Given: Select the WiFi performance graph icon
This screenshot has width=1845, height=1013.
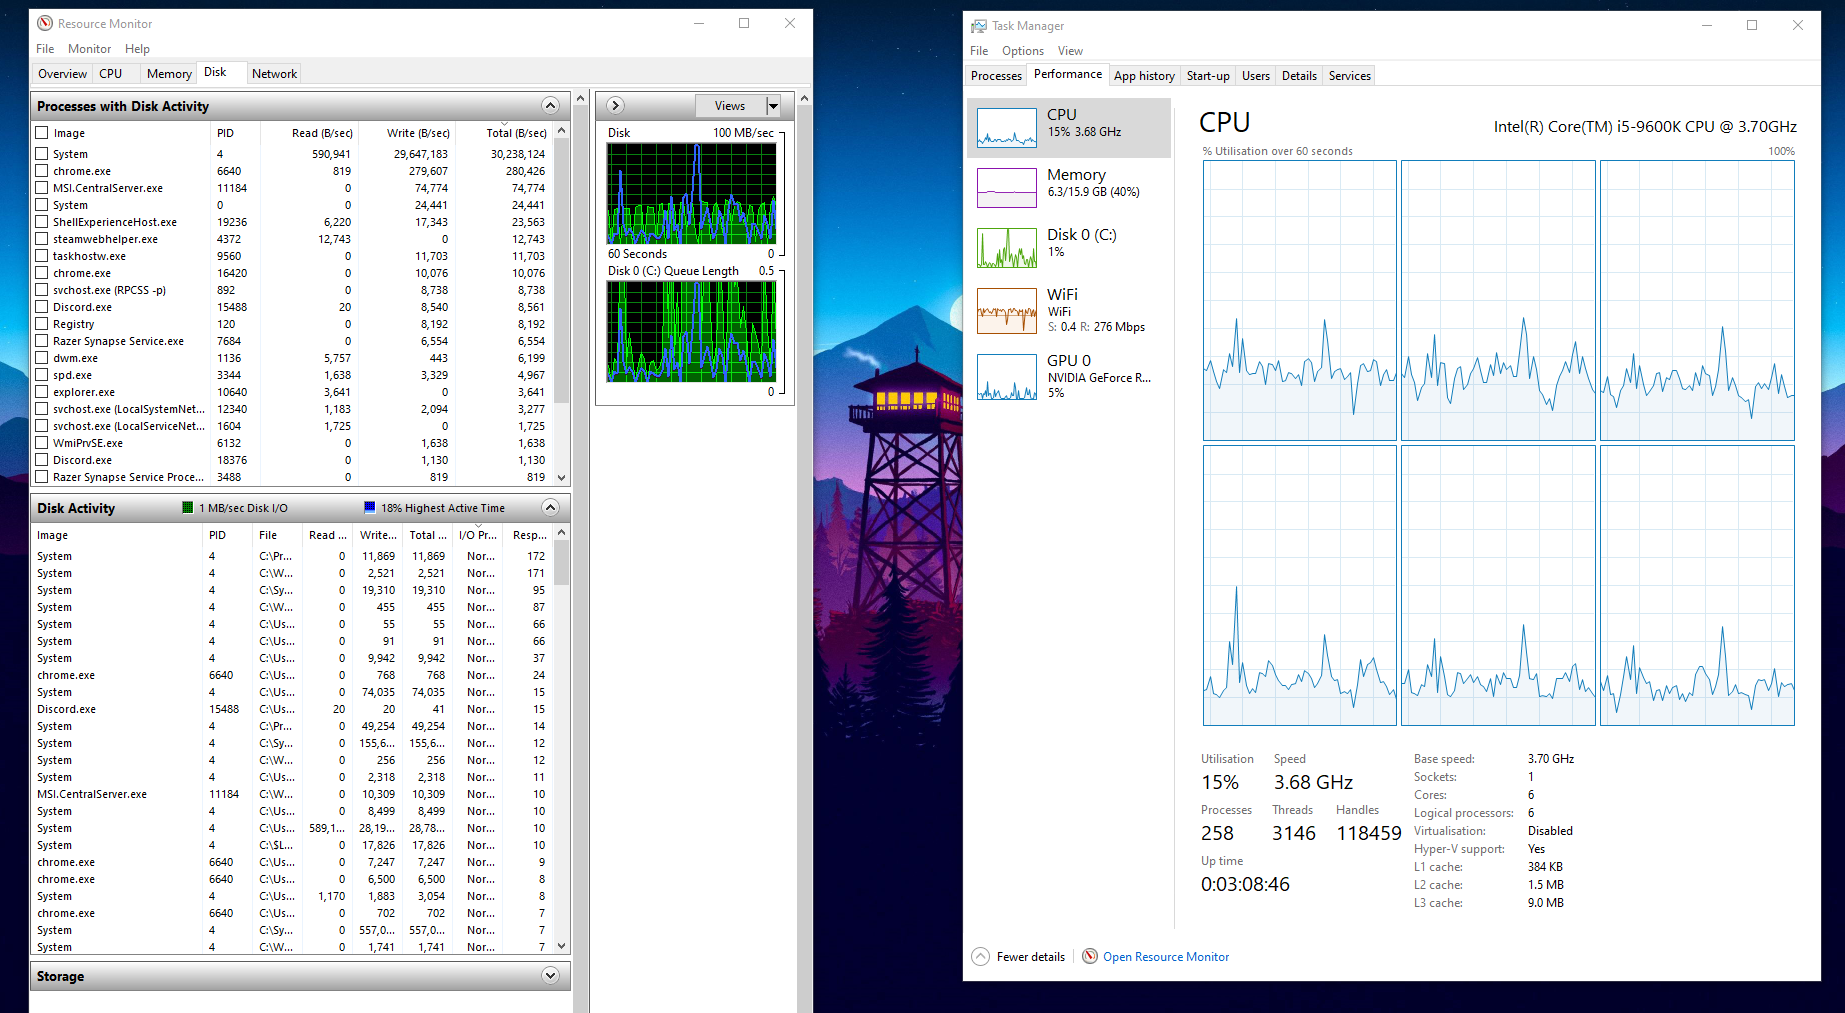Looking at the screenshot, I should tap(1007, 310).
